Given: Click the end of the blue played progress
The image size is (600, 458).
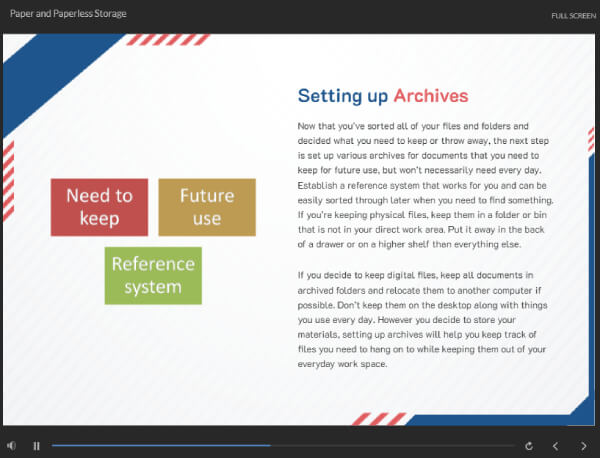Looking at the screenshot, I should click(x=268, y=446).
